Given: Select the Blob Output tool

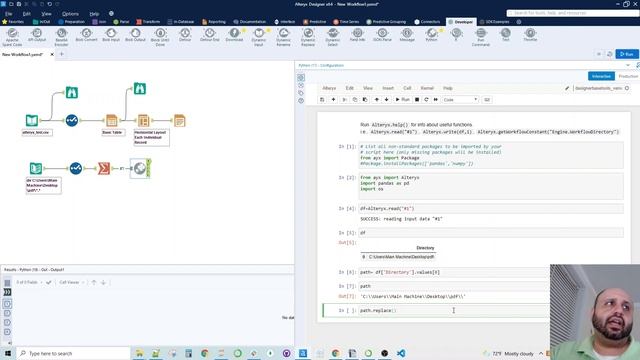Looking at the screenshot, I should point(136,35).
